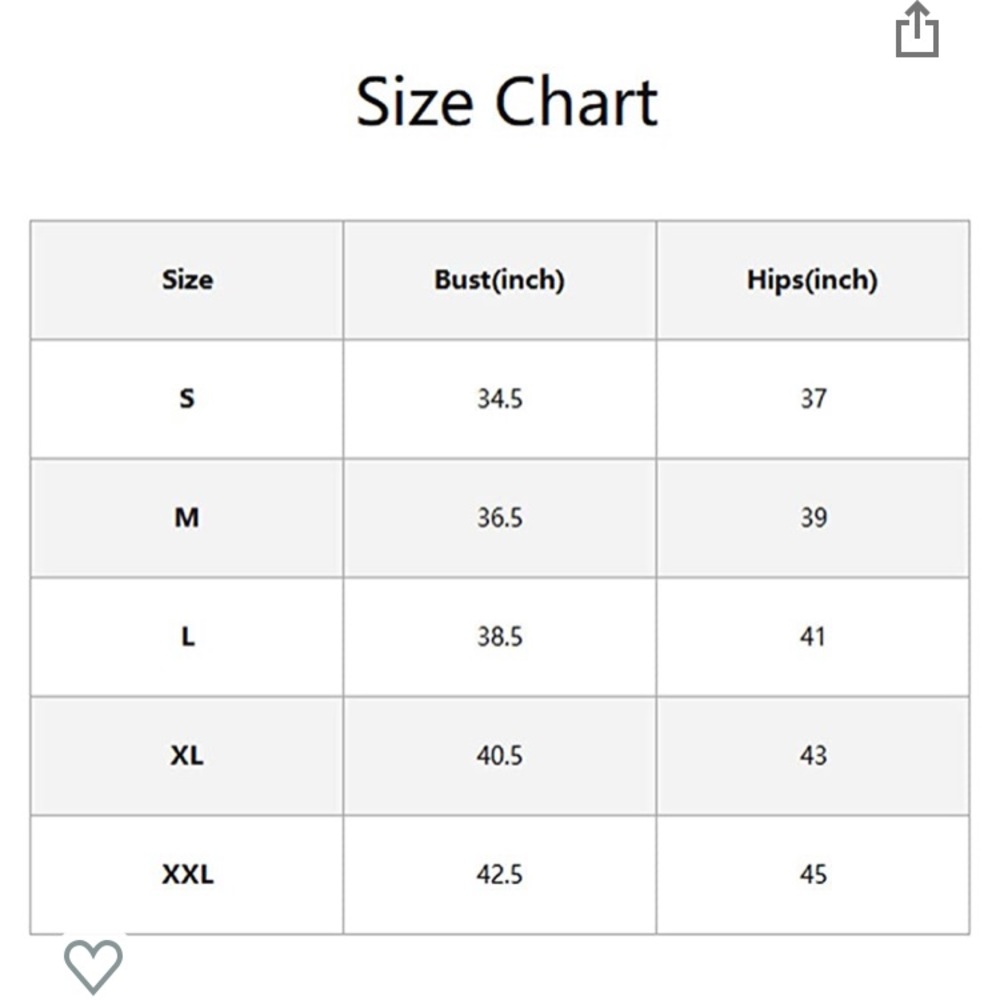This screenshot has height=1000, width=1000.
Task: Select the Size column header
Action: pos(188,280)
